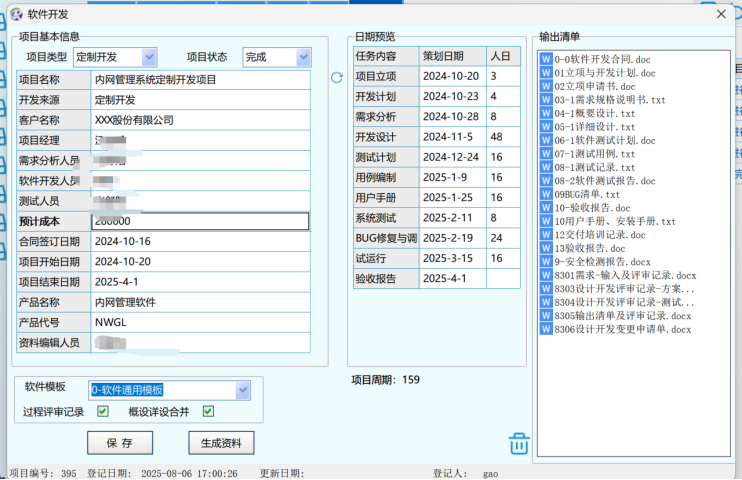The image size is (742, 480).
Task: Click Word icon for 09BUG清单.txt
Action: click(546, 194)
